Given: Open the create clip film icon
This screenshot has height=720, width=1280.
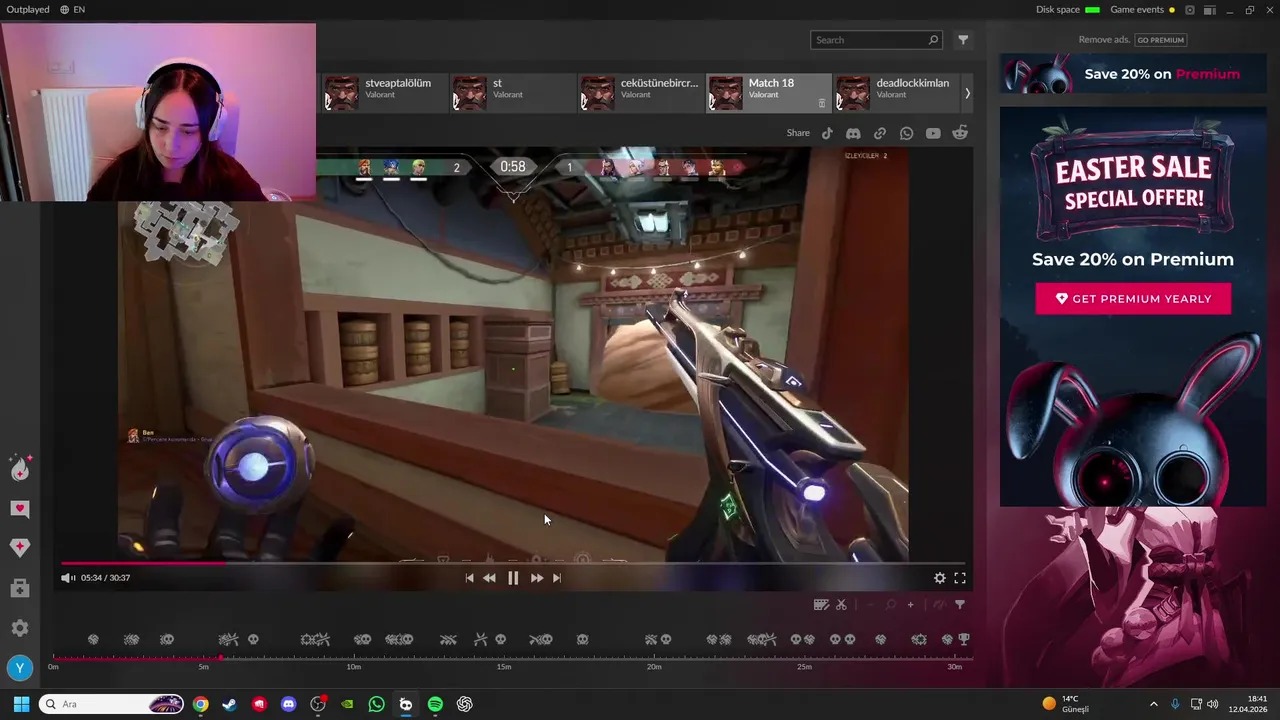Looking at the screenshot, I should pyautogui.click(x=821, y=605).
